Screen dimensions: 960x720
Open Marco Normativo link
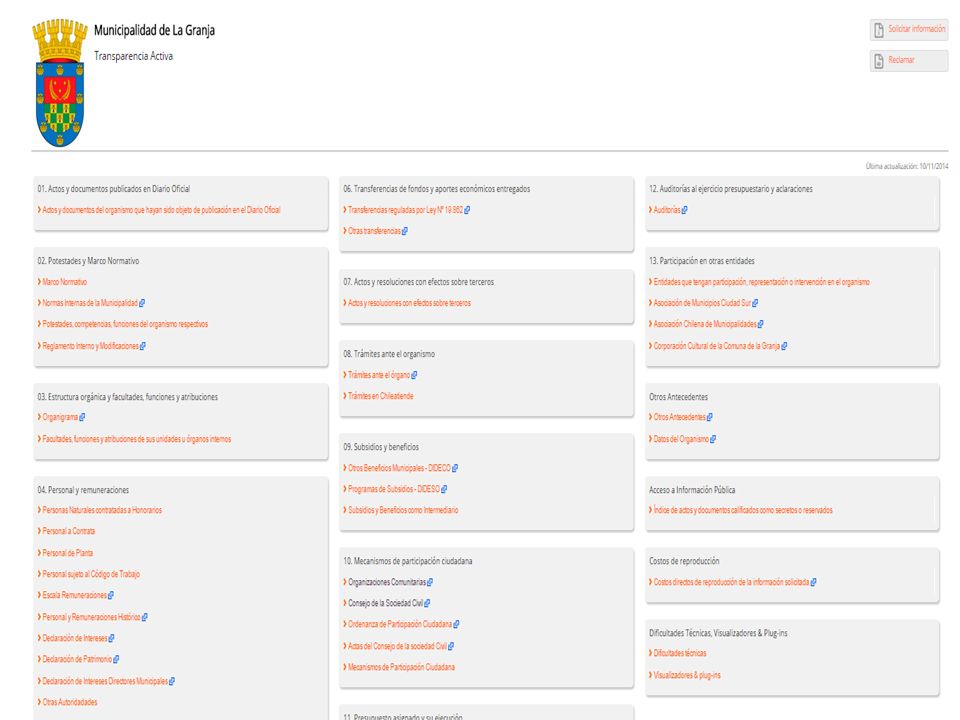tap(64, 282)
